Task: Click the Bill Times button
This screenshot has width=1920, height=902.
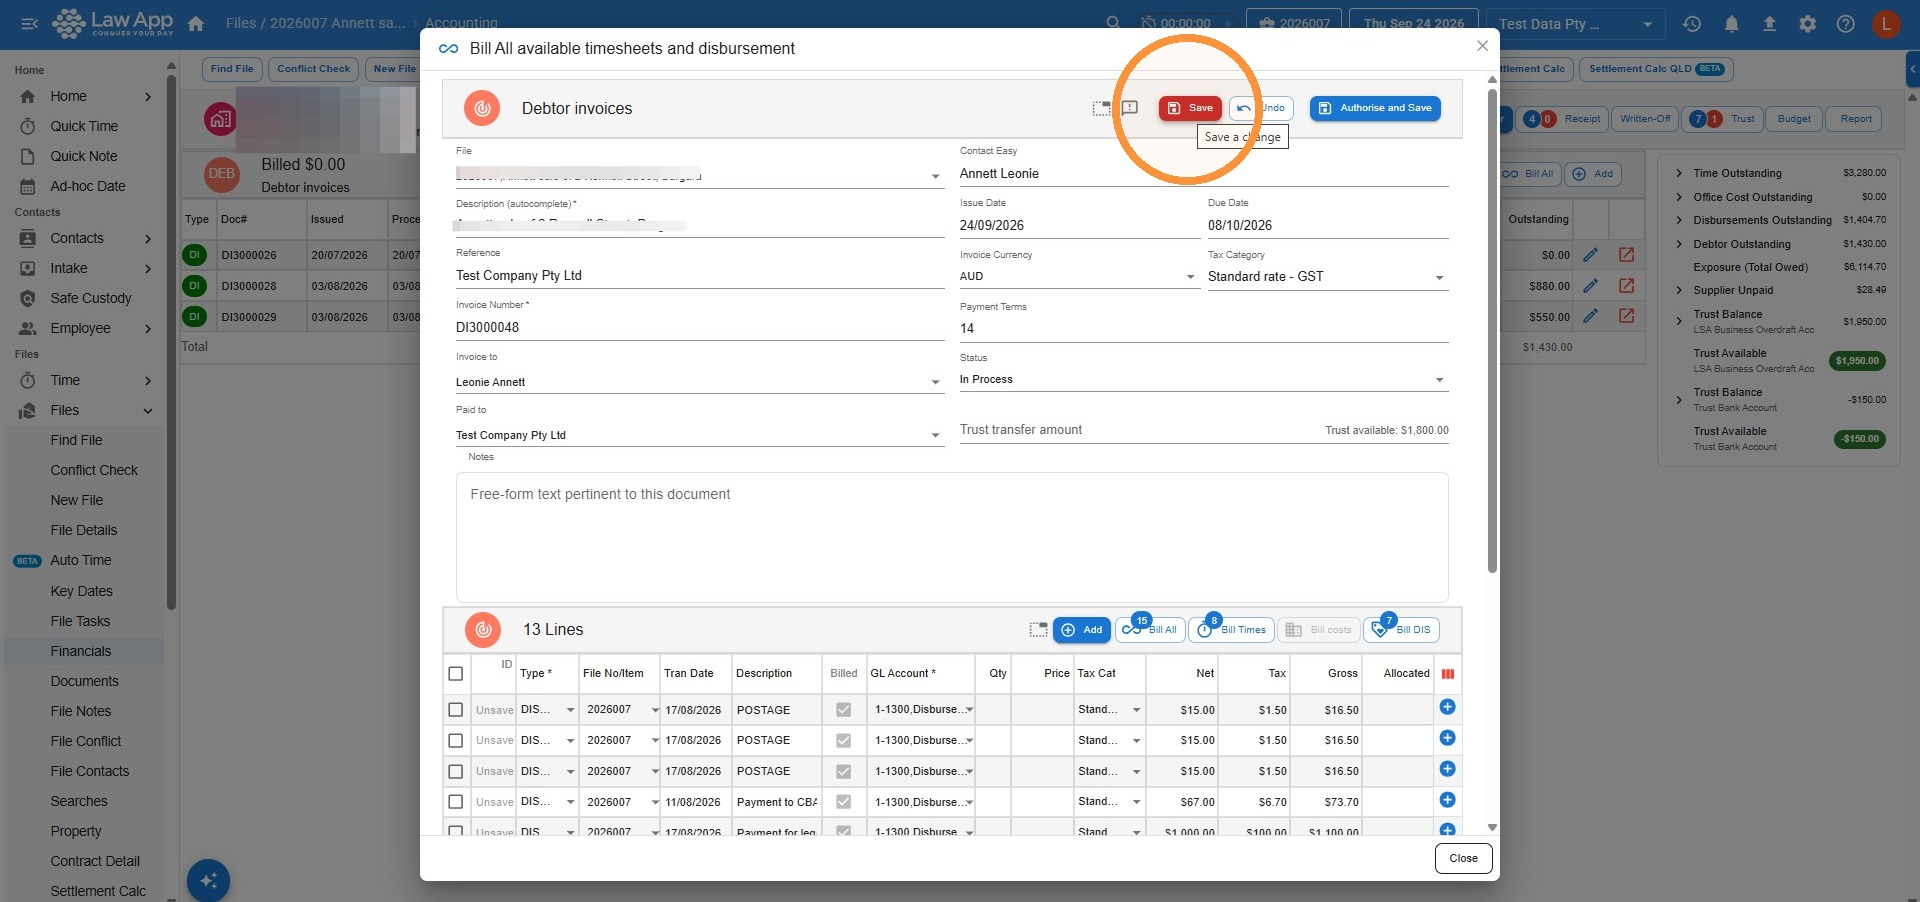Action: [x=1232, y=630]
